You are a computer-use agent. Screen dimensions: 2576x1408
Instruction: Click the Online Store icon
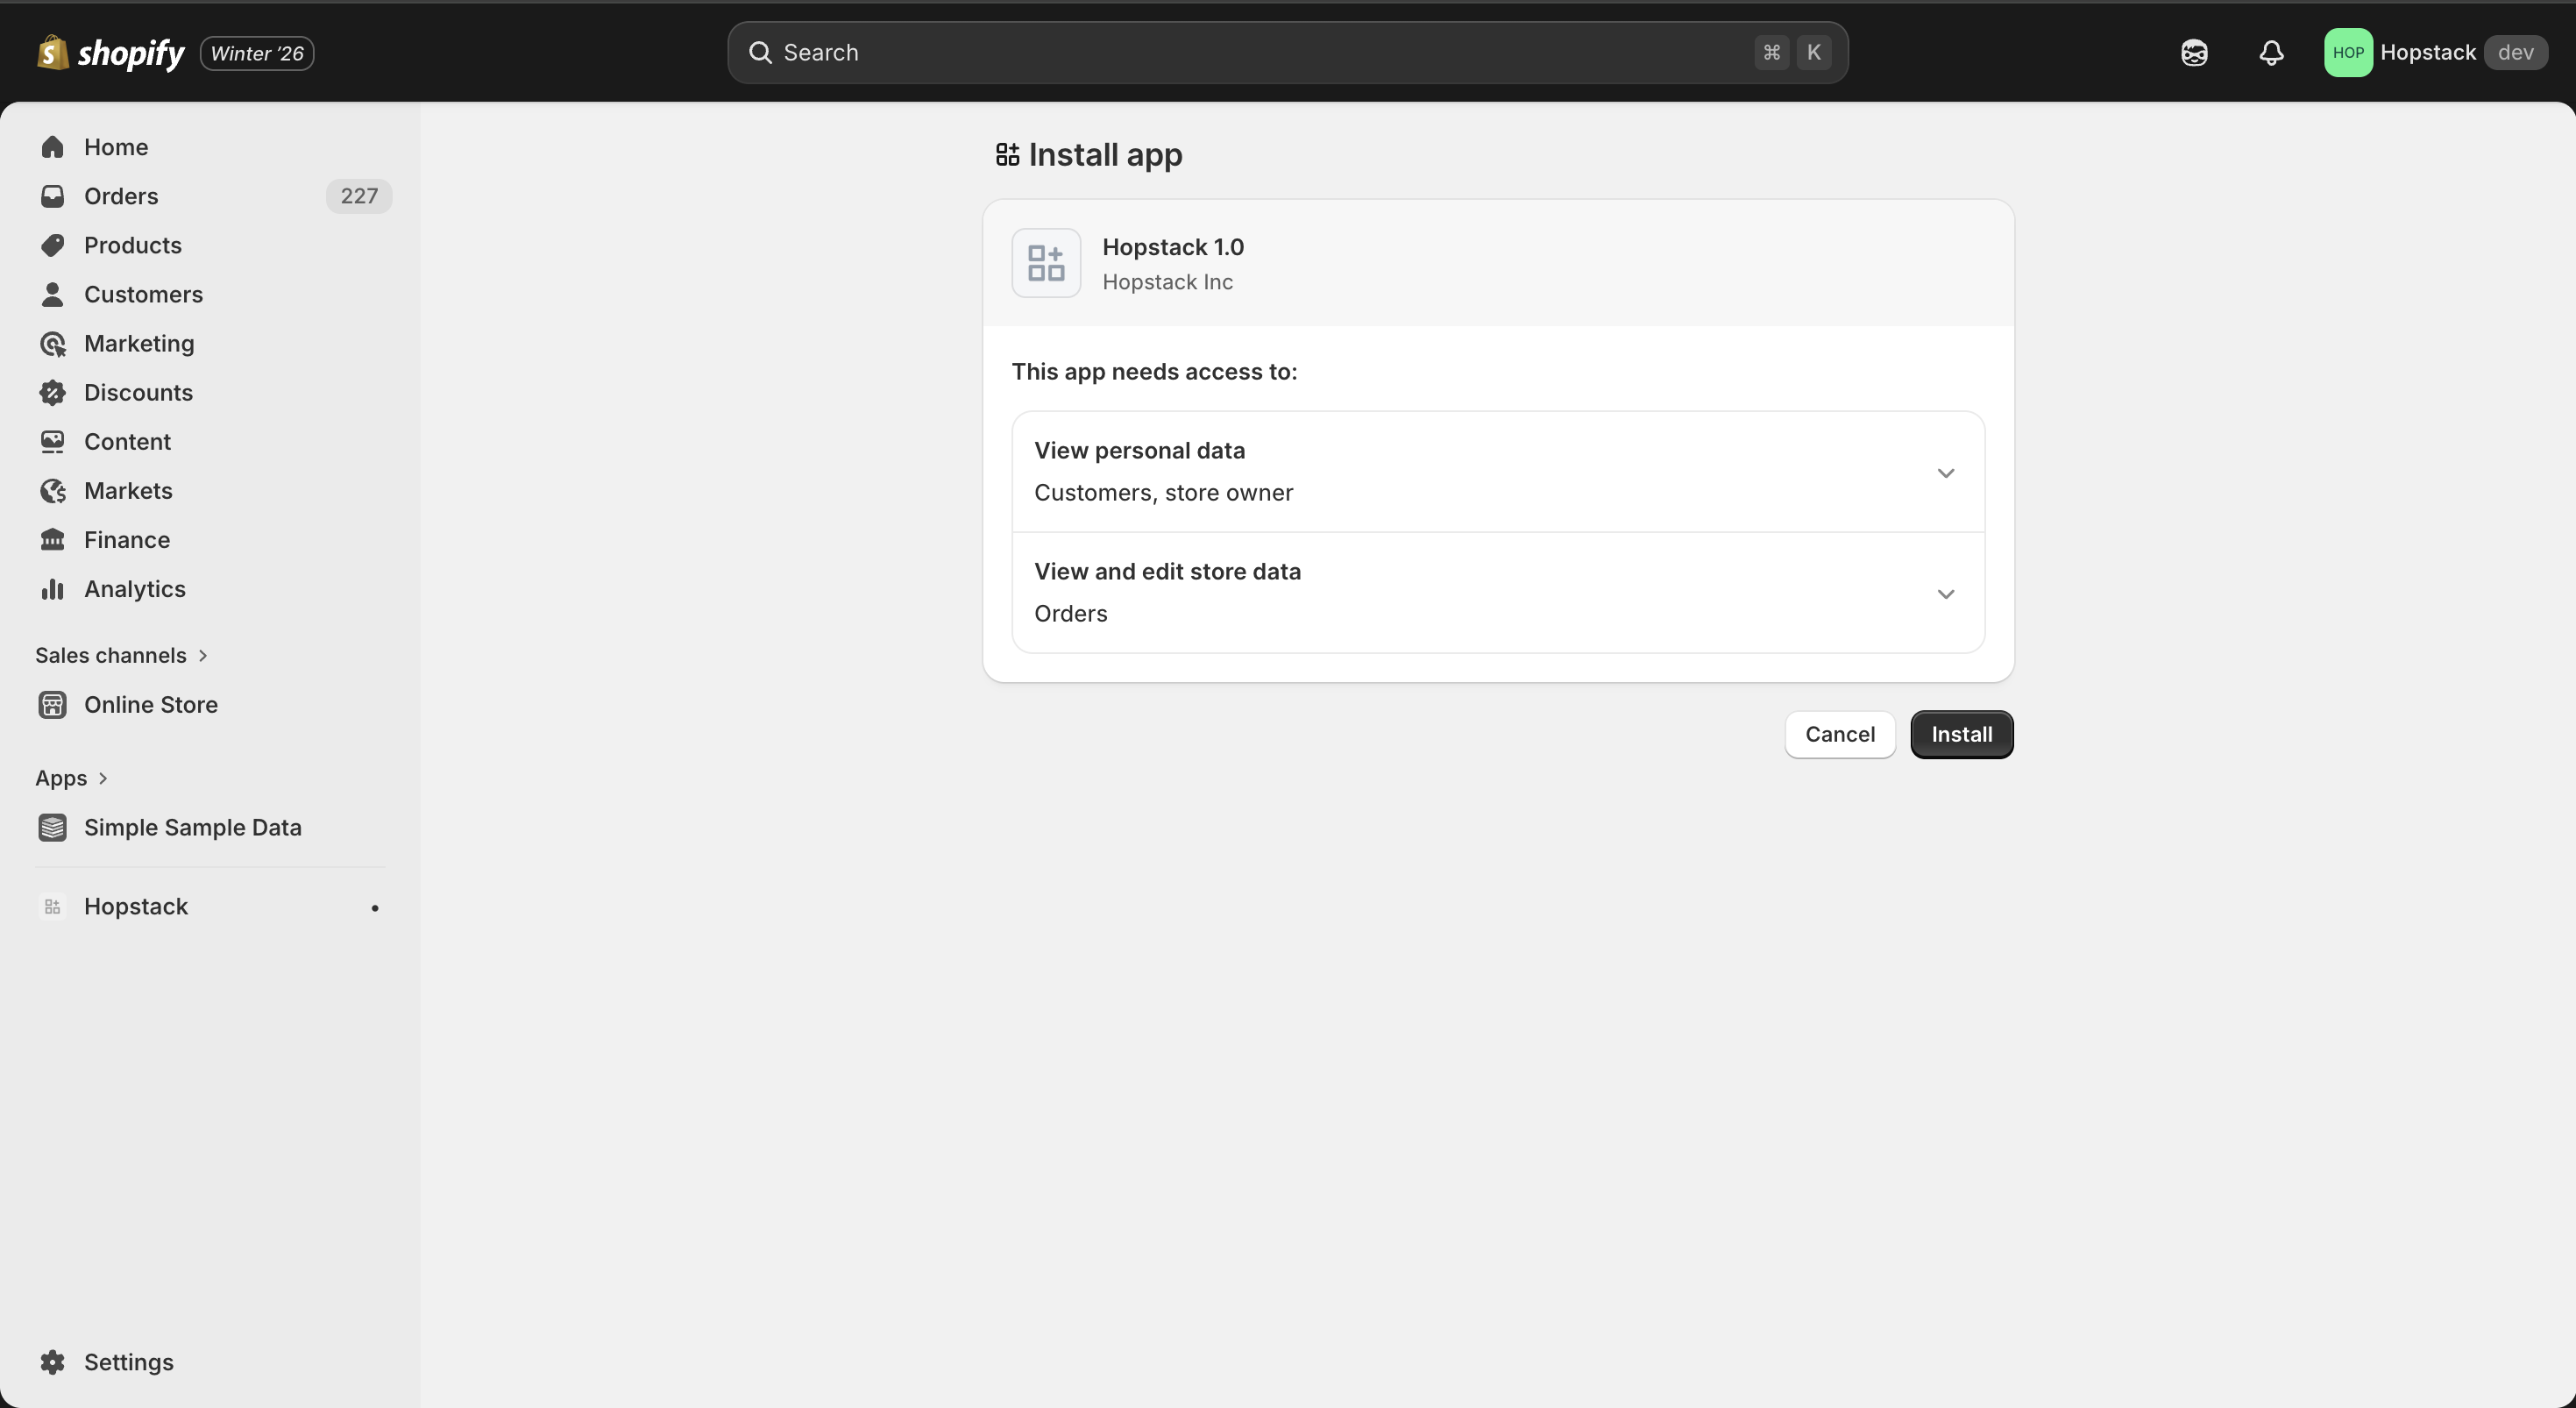(x=53, y=705)
